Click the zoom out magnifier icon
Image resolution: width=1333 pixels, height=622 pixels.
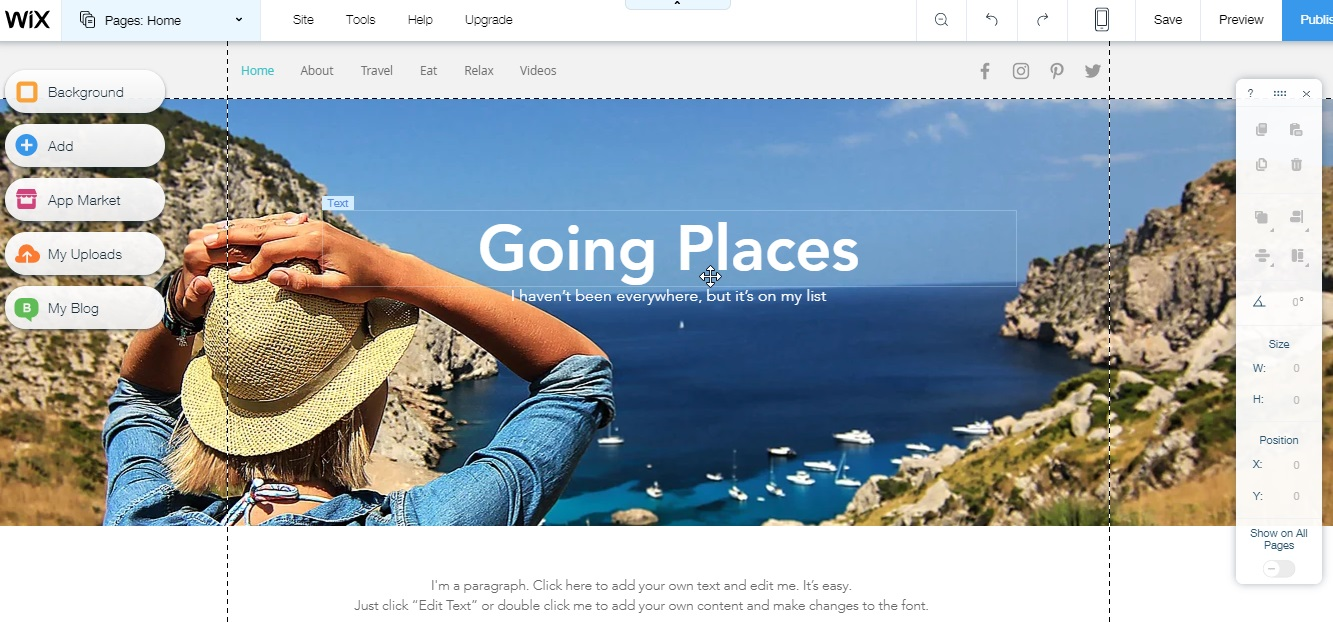941,20
